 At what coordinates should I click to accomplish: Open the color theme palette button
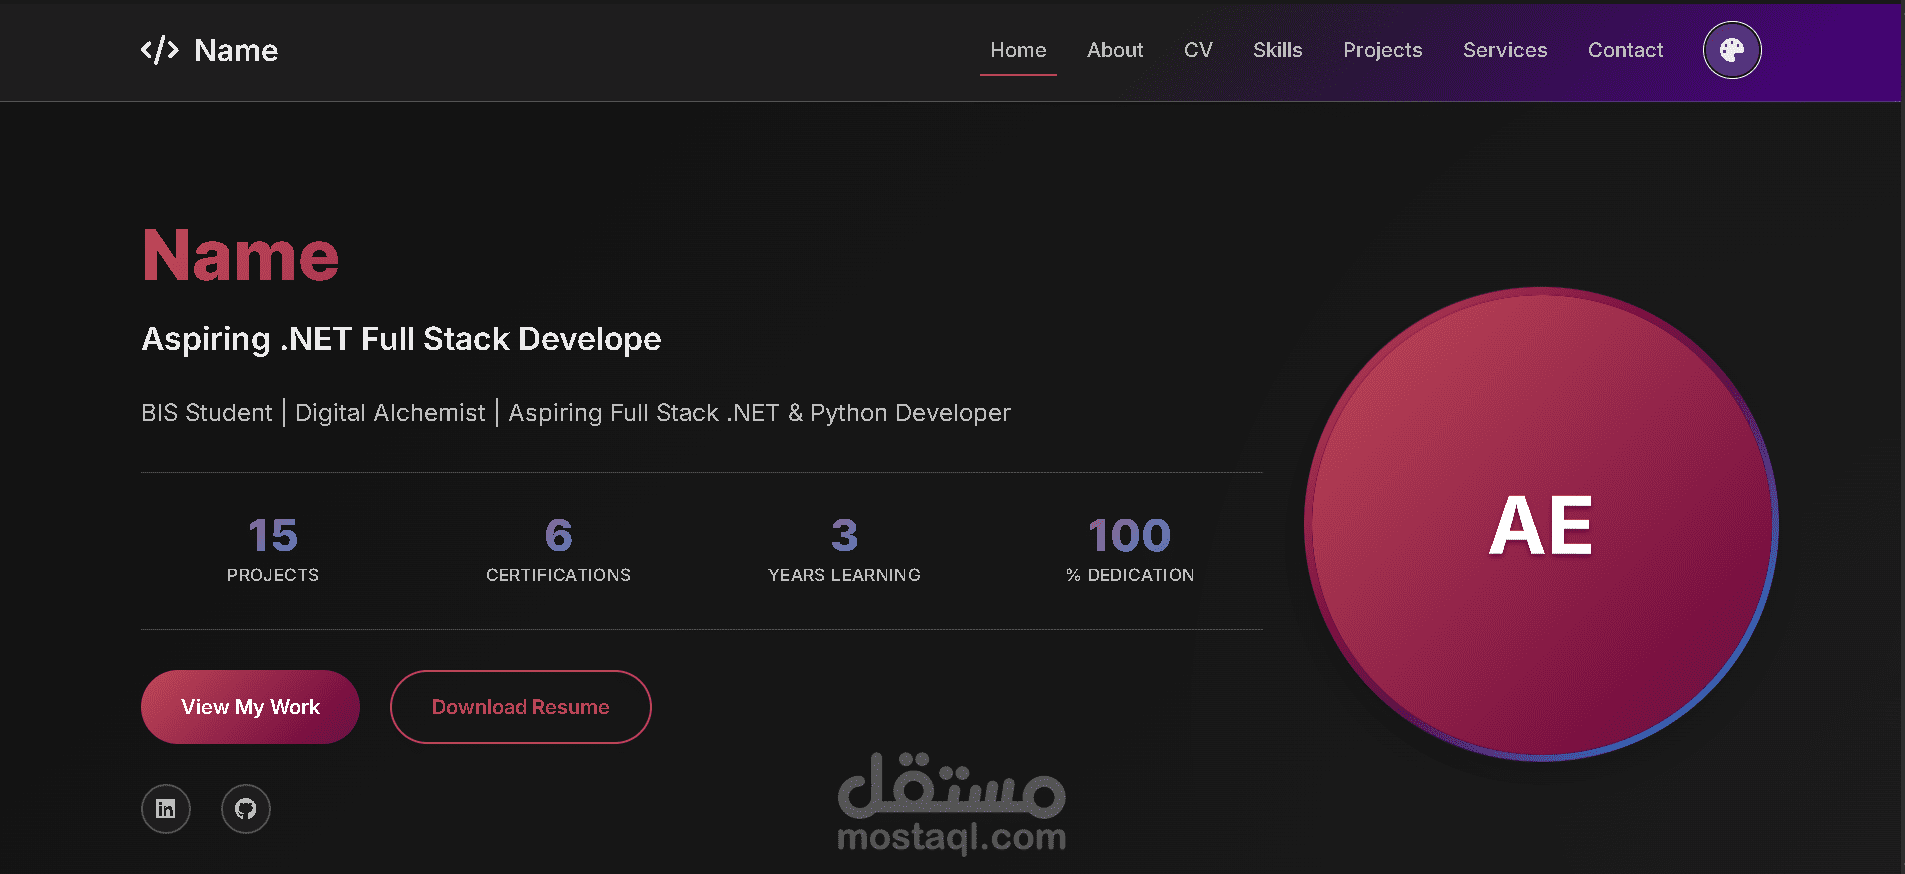coord(1731,50)
